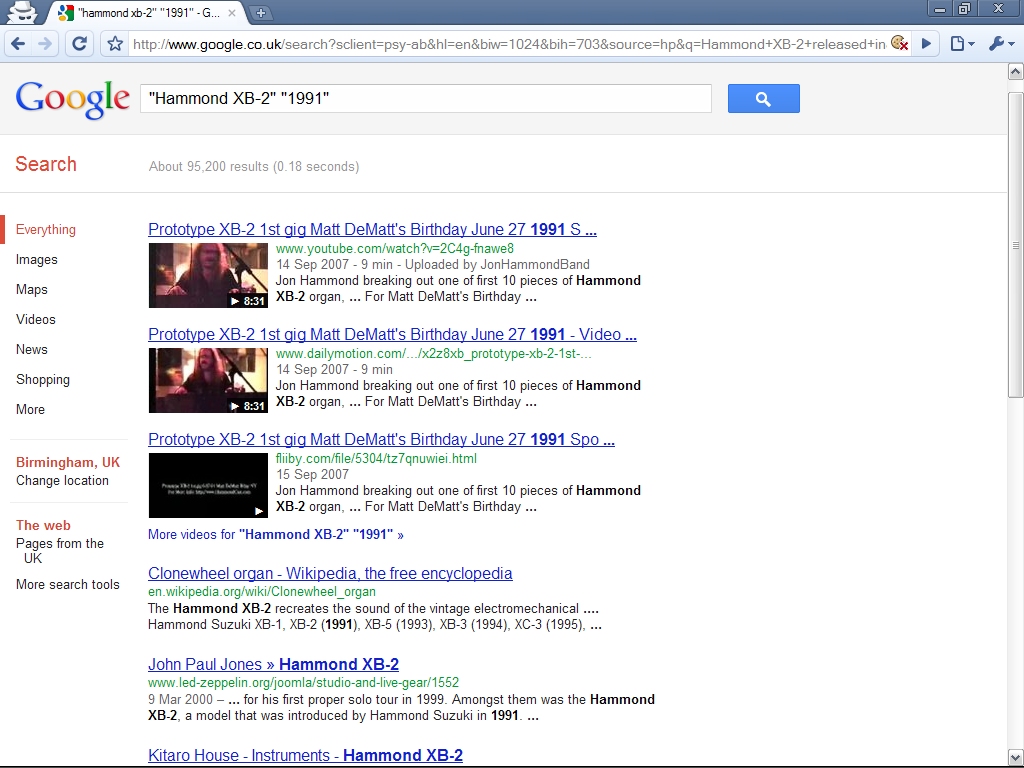1024x768 pixels.
Task: Switch to News results
Action: (31, 349)
